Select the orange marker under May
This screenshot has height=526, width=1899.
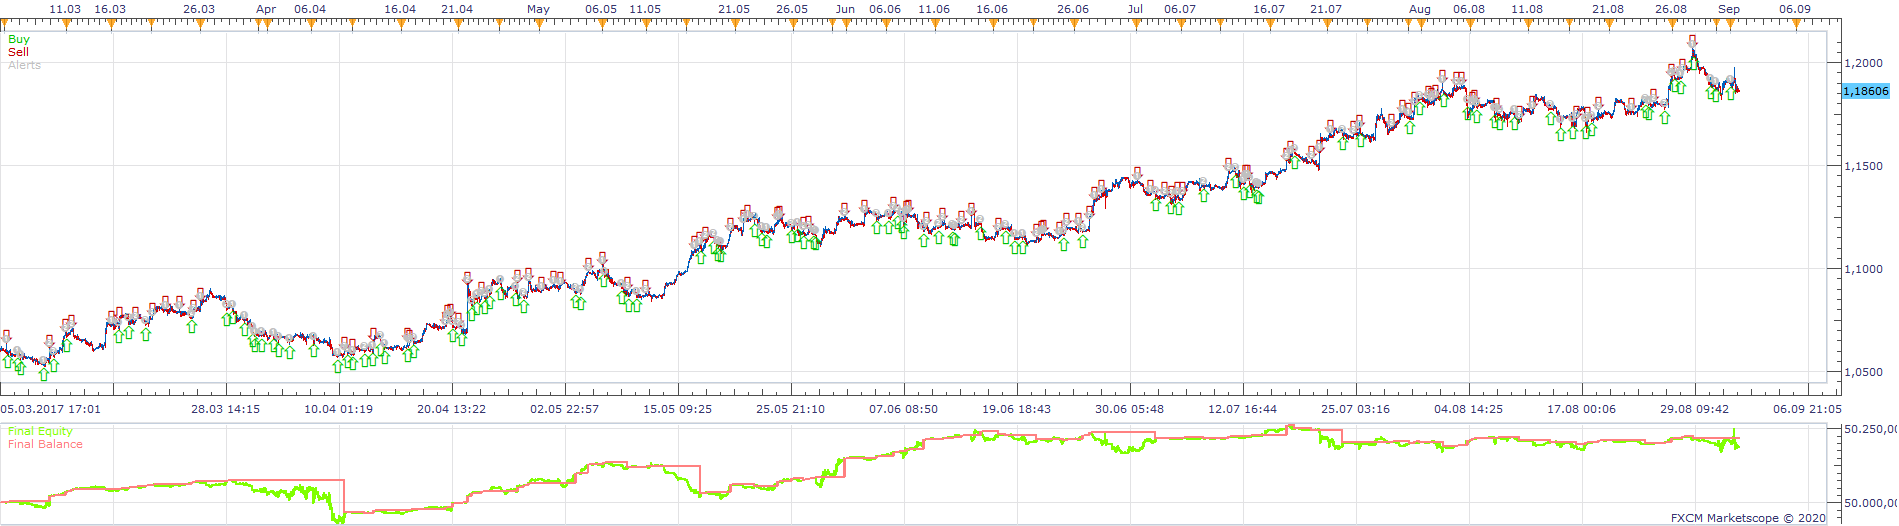[x=539, y=24]
